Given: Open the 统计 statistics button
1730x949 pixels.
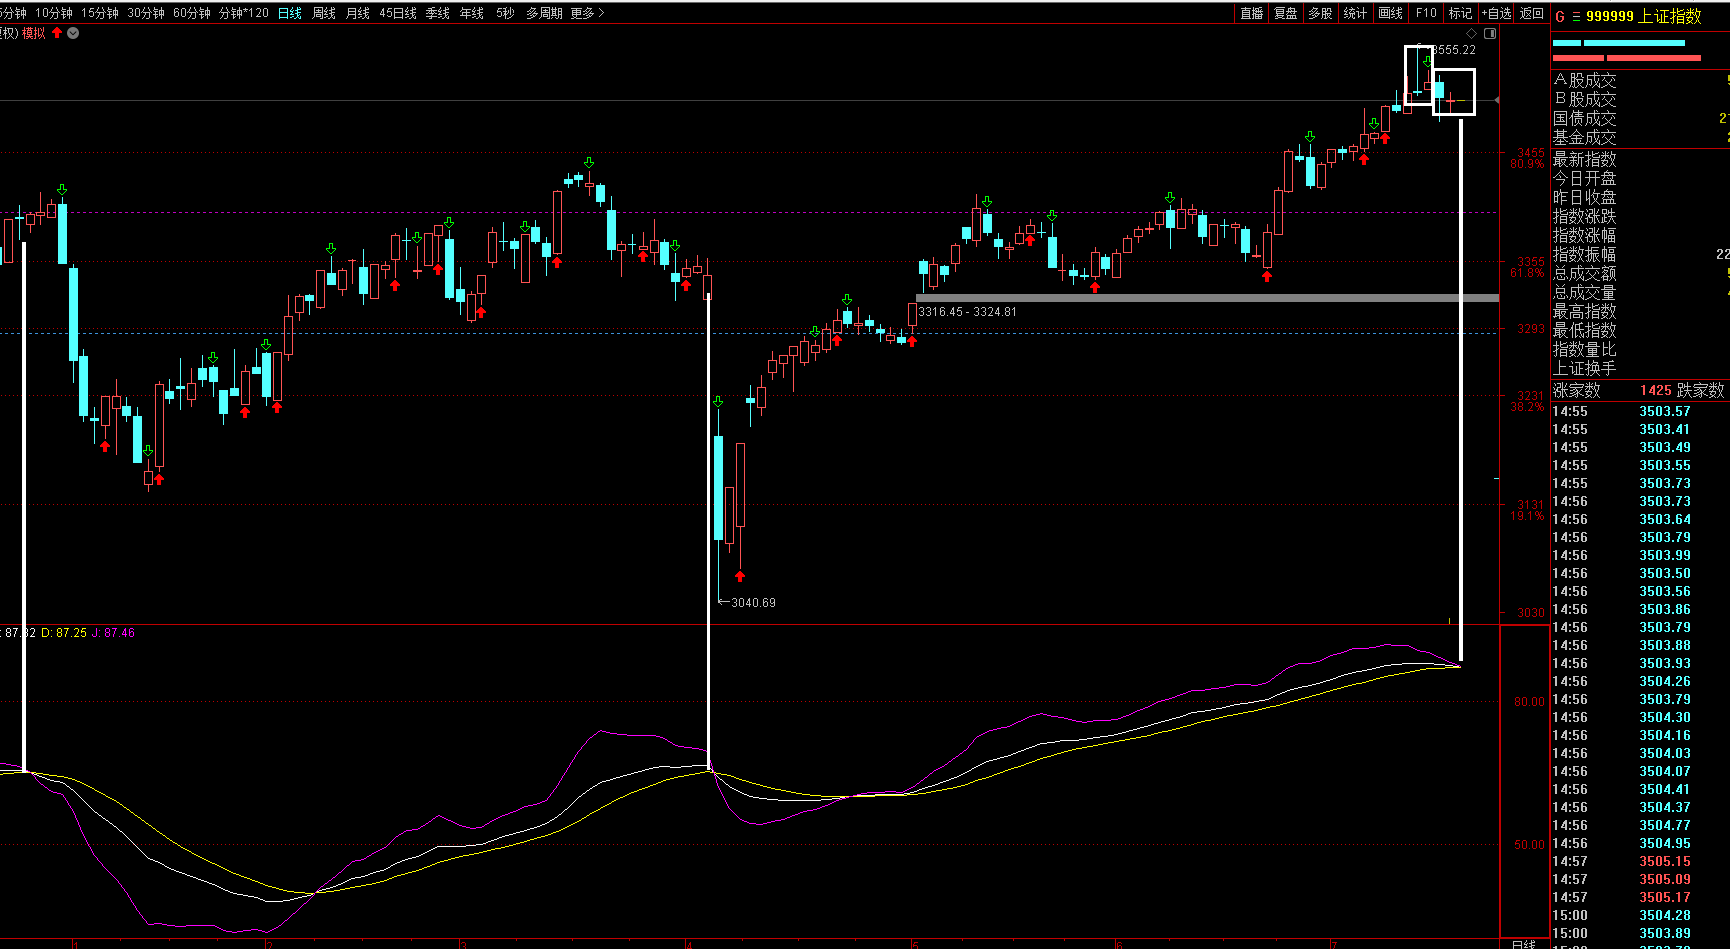Looking at the screenshot, I should (1355, 13).
